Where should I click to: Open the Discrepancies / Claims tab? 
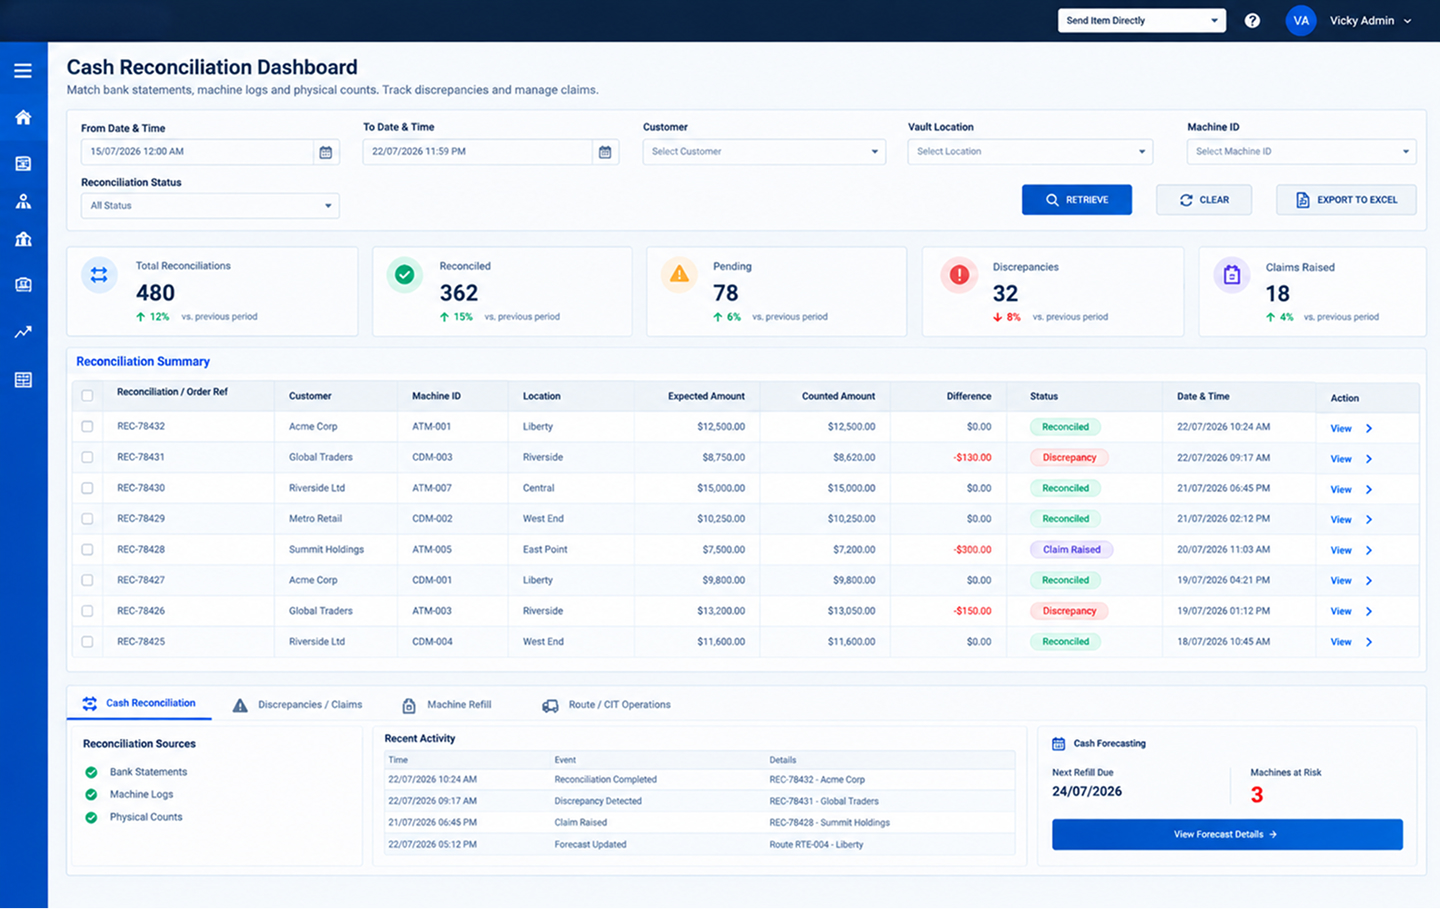(x=298, y=705)
